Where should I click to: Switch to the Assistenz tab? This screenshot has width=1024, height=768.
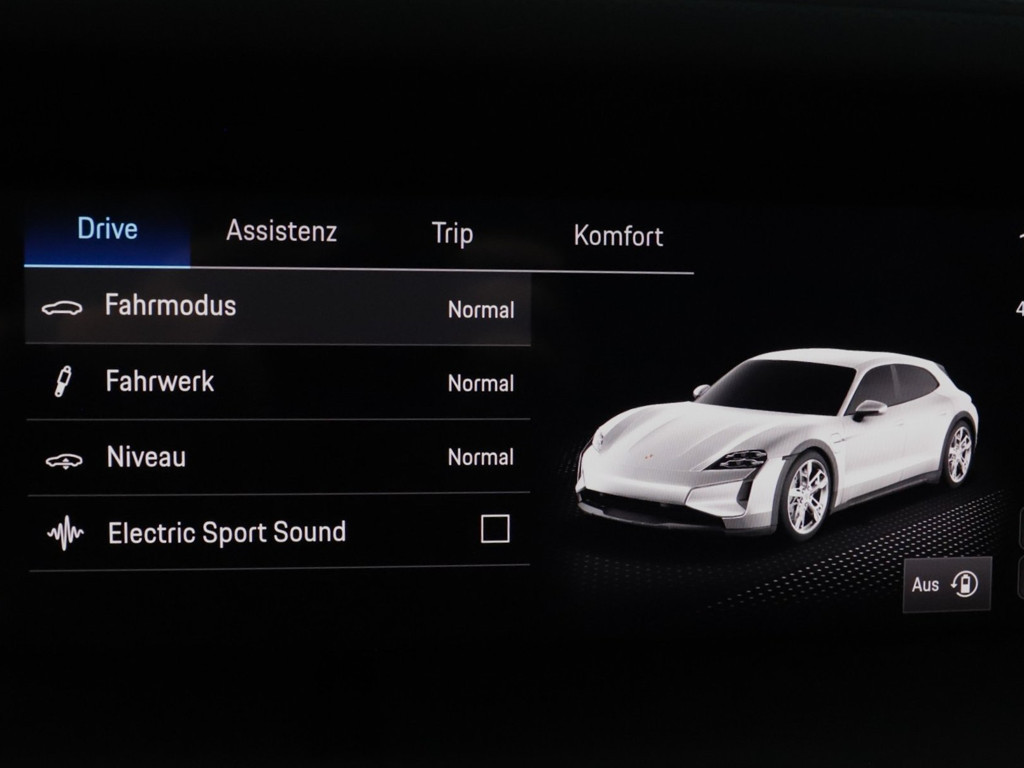point(281,231)
